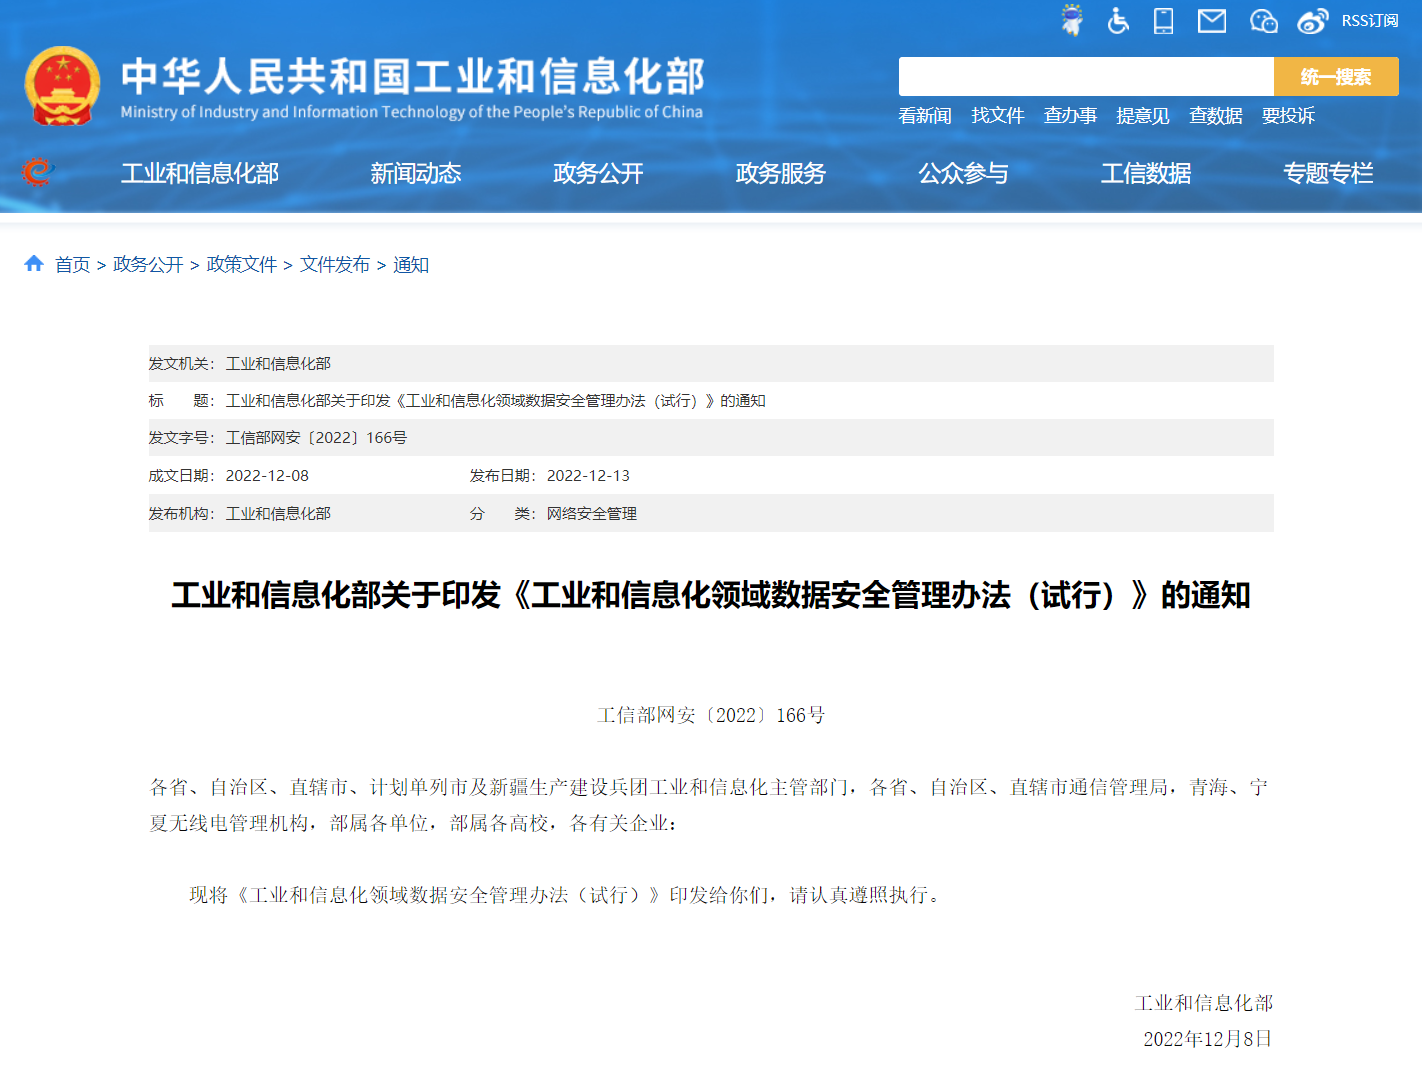The image size is (1422, 1091).
Task: Select 政务公开 in the navigation bar
Action: (x=598, y=174)
